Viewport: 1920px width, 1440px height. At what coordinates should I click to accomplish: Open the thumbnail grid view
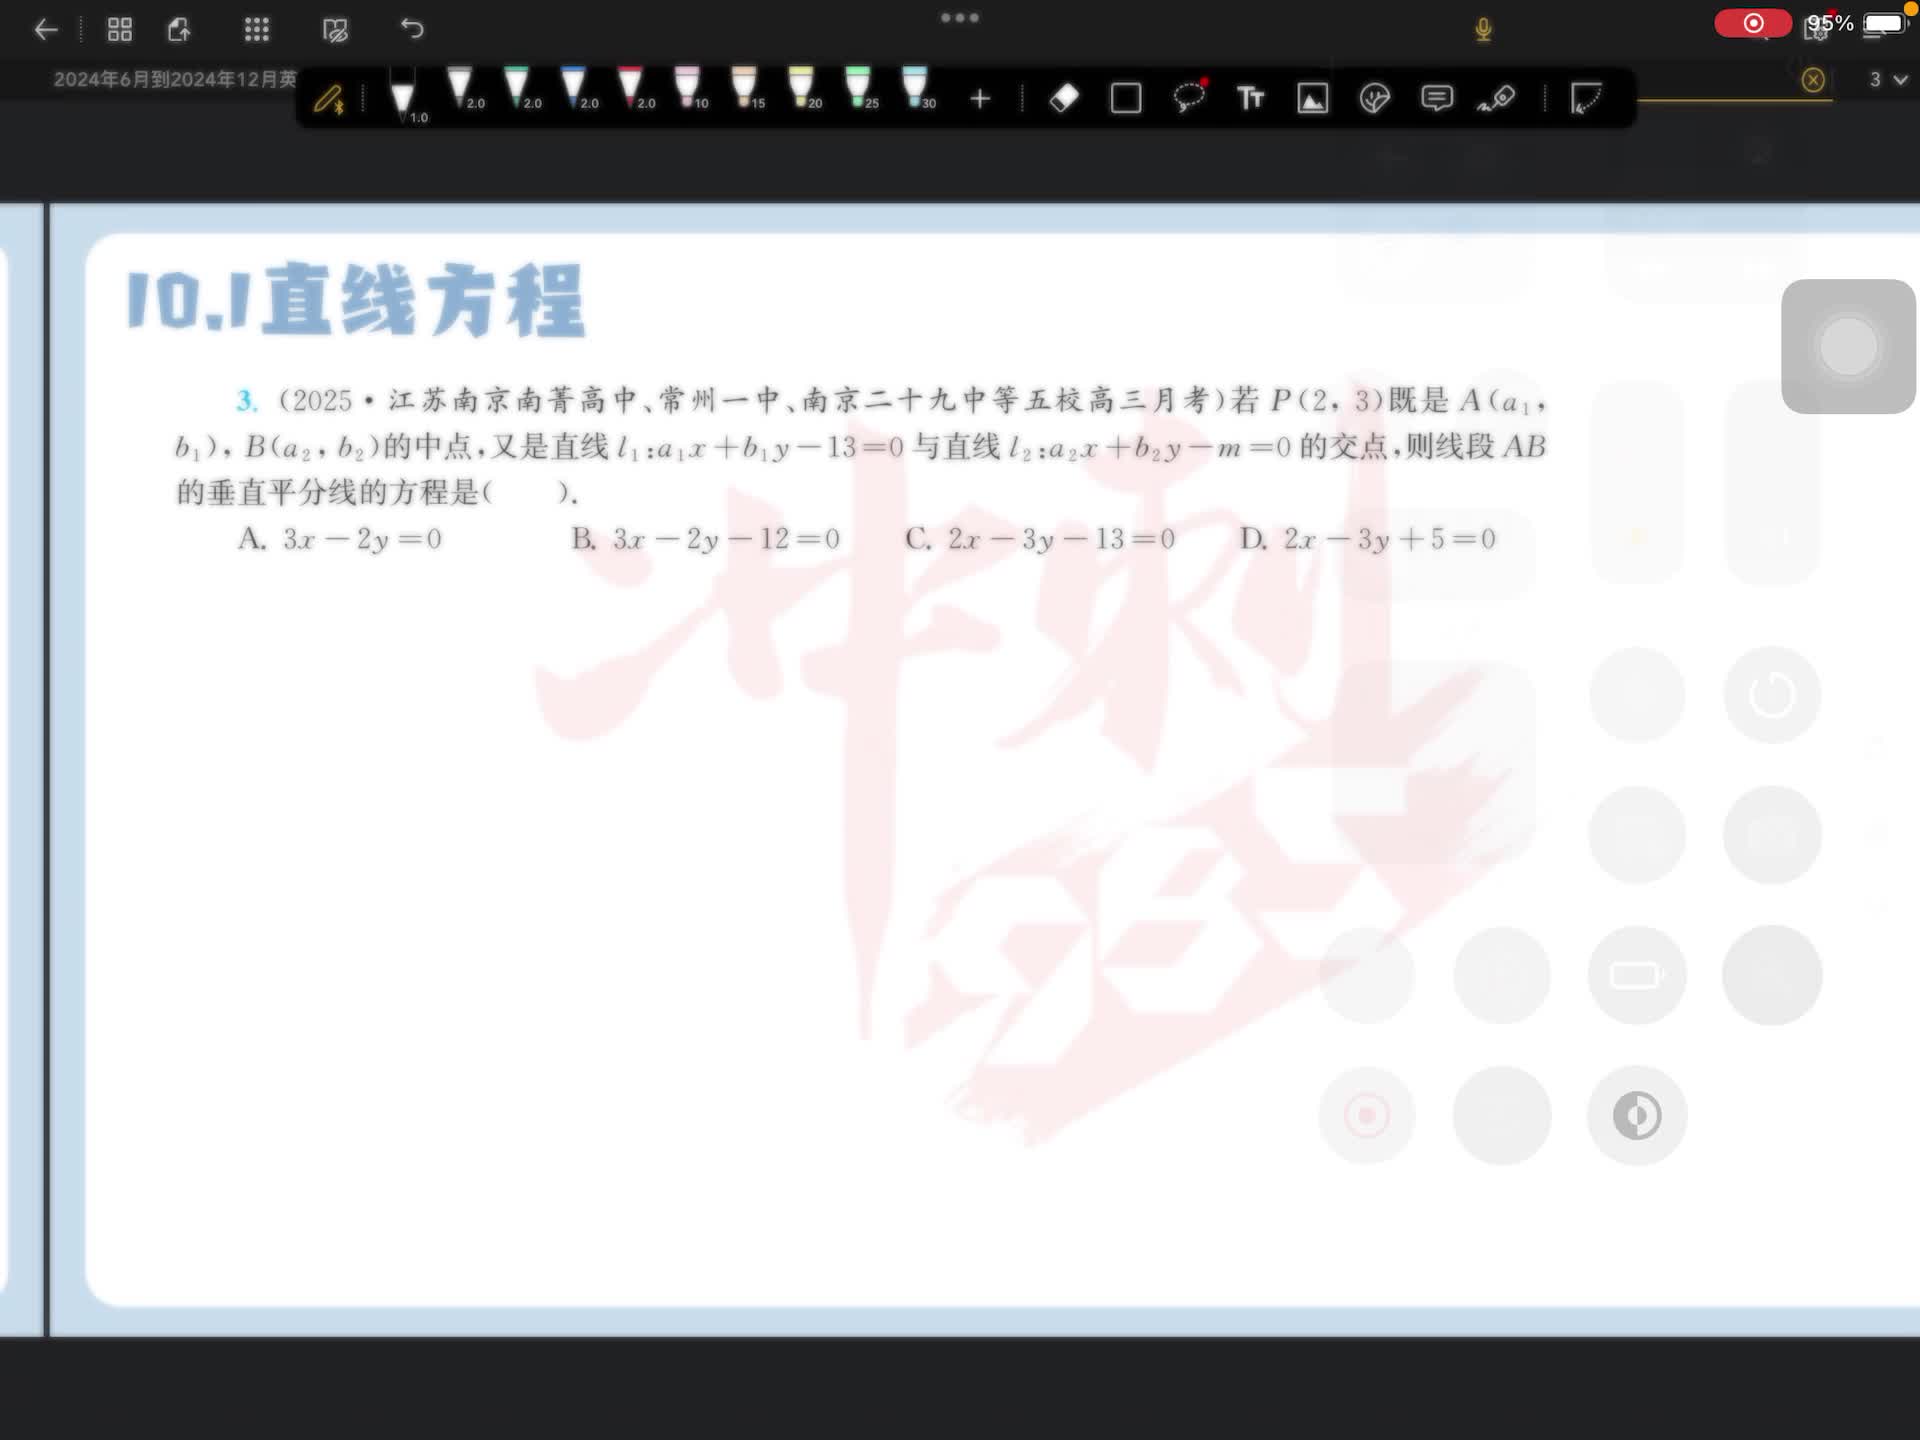click(120, 30)
